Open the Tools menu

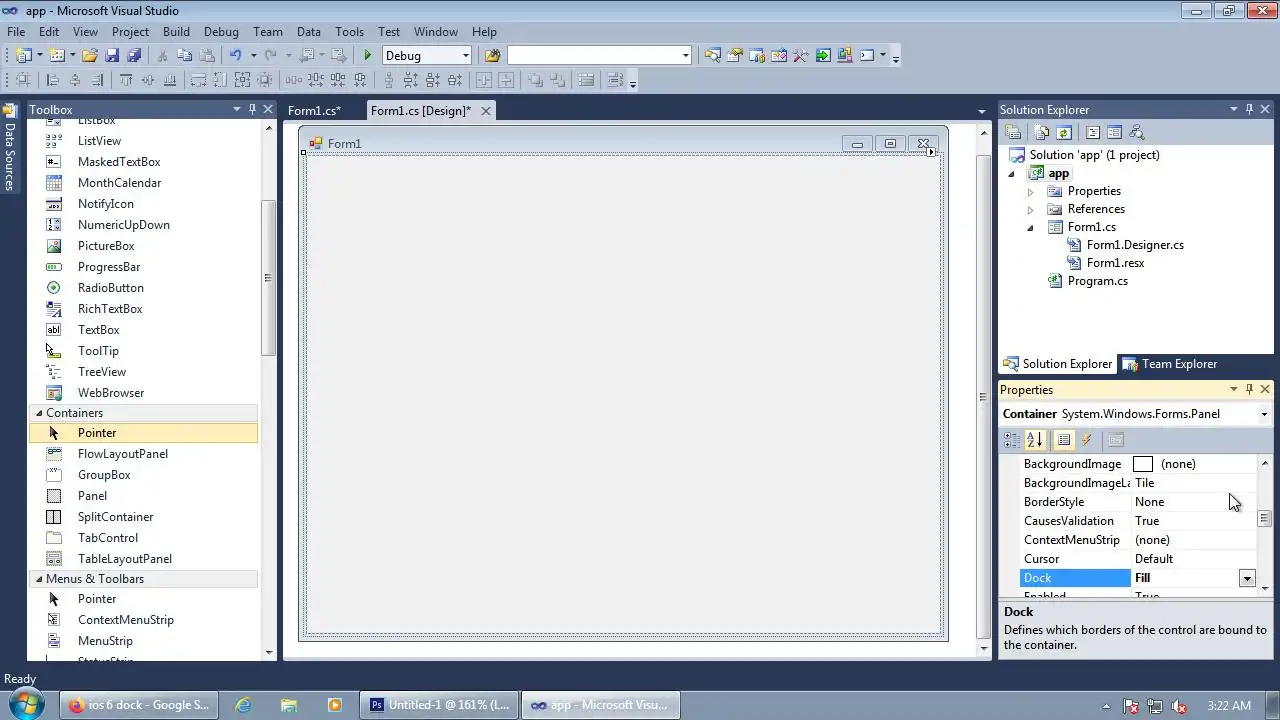tap(349, 31)
